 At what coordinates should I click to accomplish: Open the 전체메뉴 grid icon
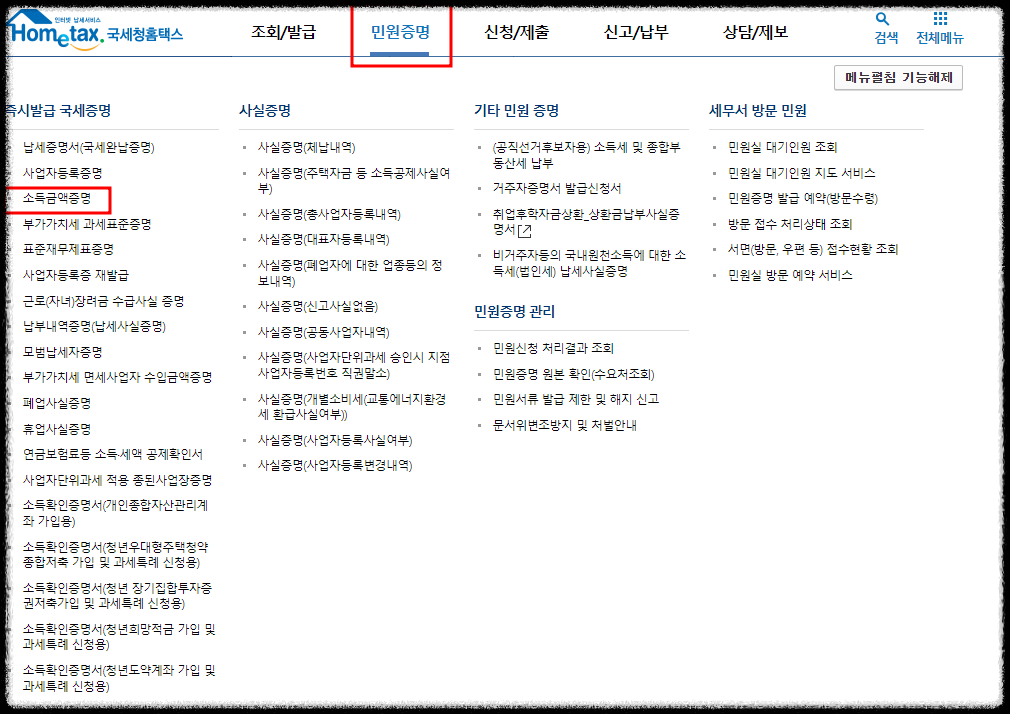(938, 20)
